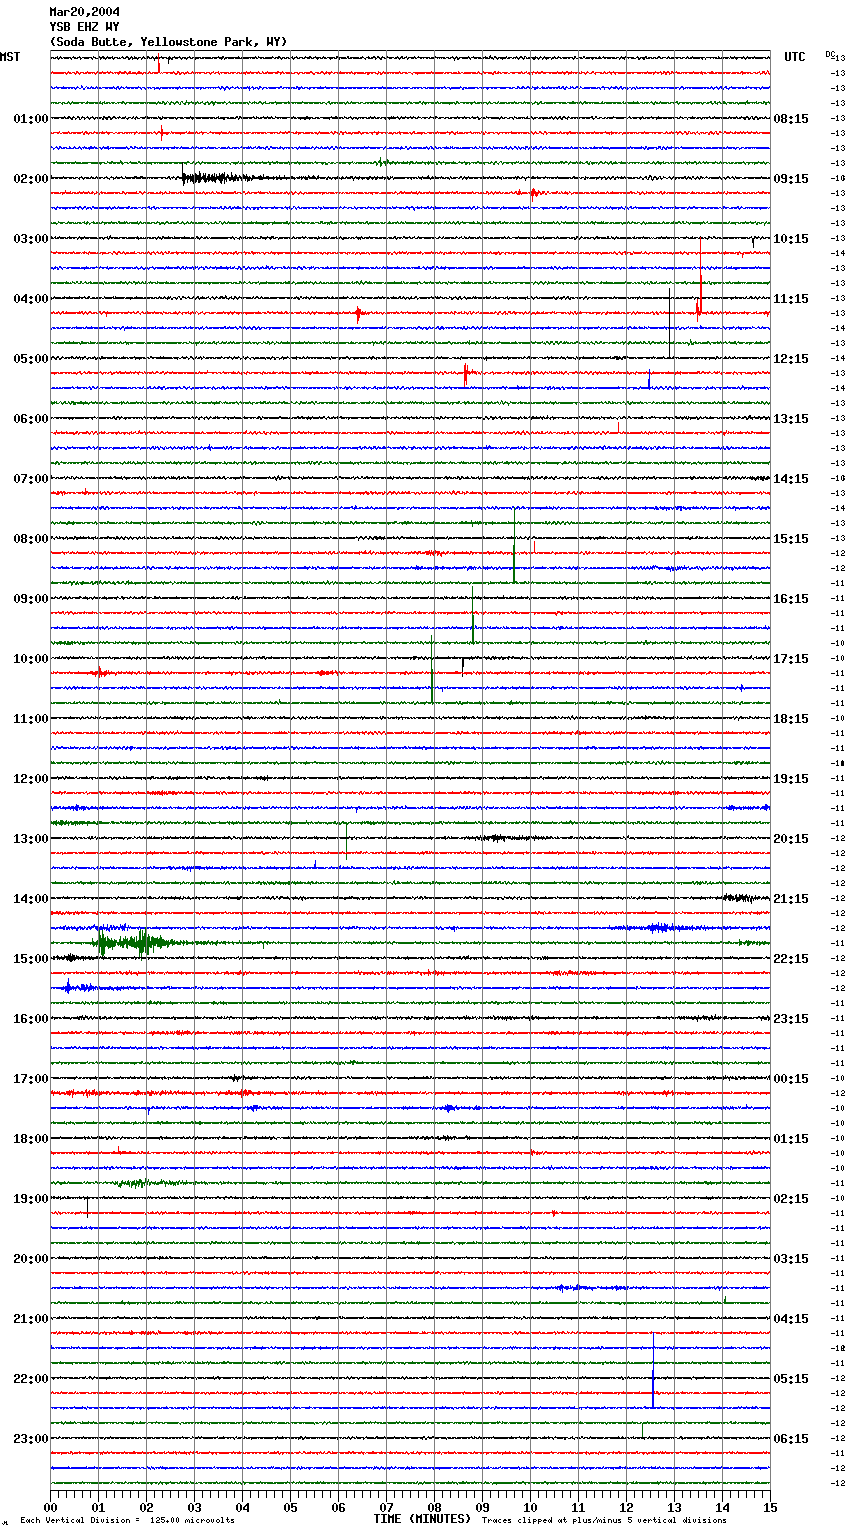The image size is (850, 1534).
Task: Click the black earthquake burst on the 02:00 trace
Action: coord(225,178)
